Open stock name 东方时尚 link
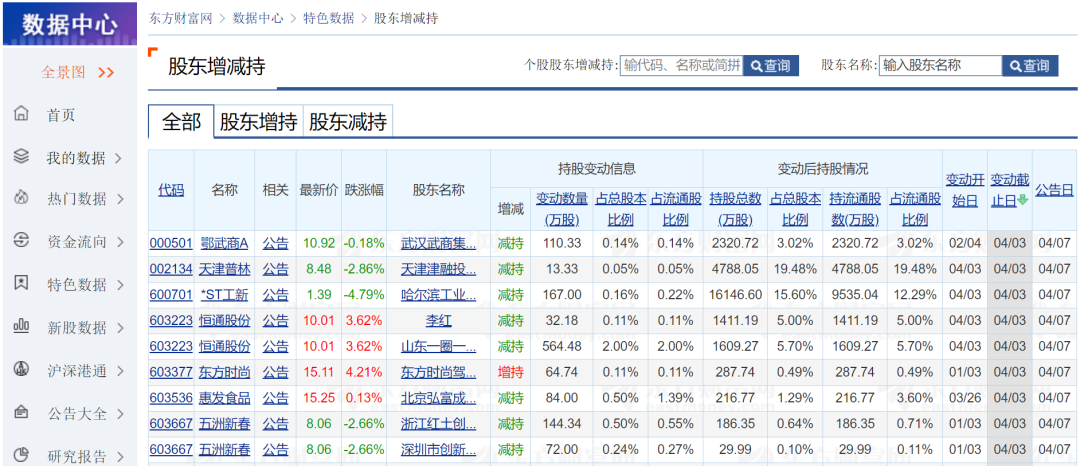1080x466 pixels. 225,372
